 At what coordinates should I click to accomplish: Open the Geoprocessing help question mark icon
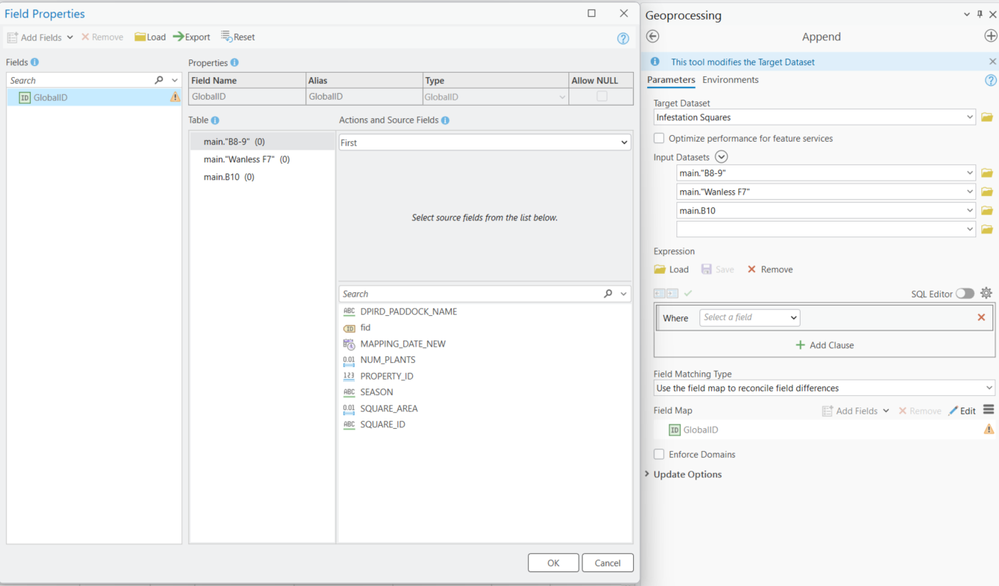point(991,80)
